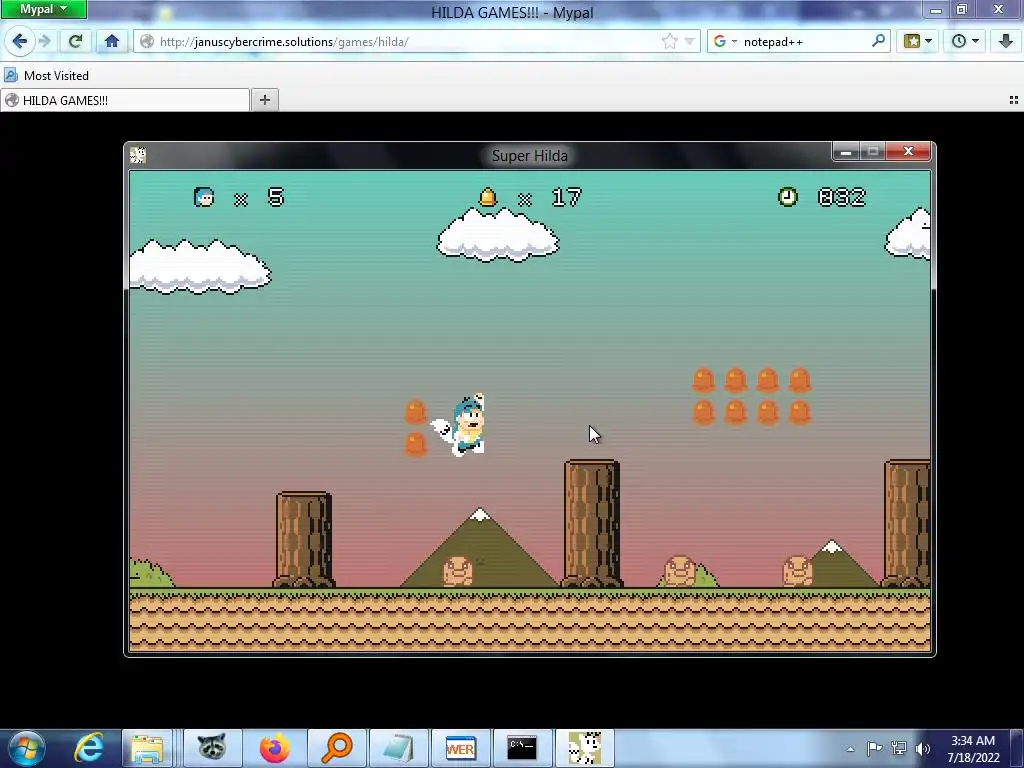This screenshot has height=768, width=1024.
Task: Click the site identity globe in address bar
Action: [x=147, y=42]
